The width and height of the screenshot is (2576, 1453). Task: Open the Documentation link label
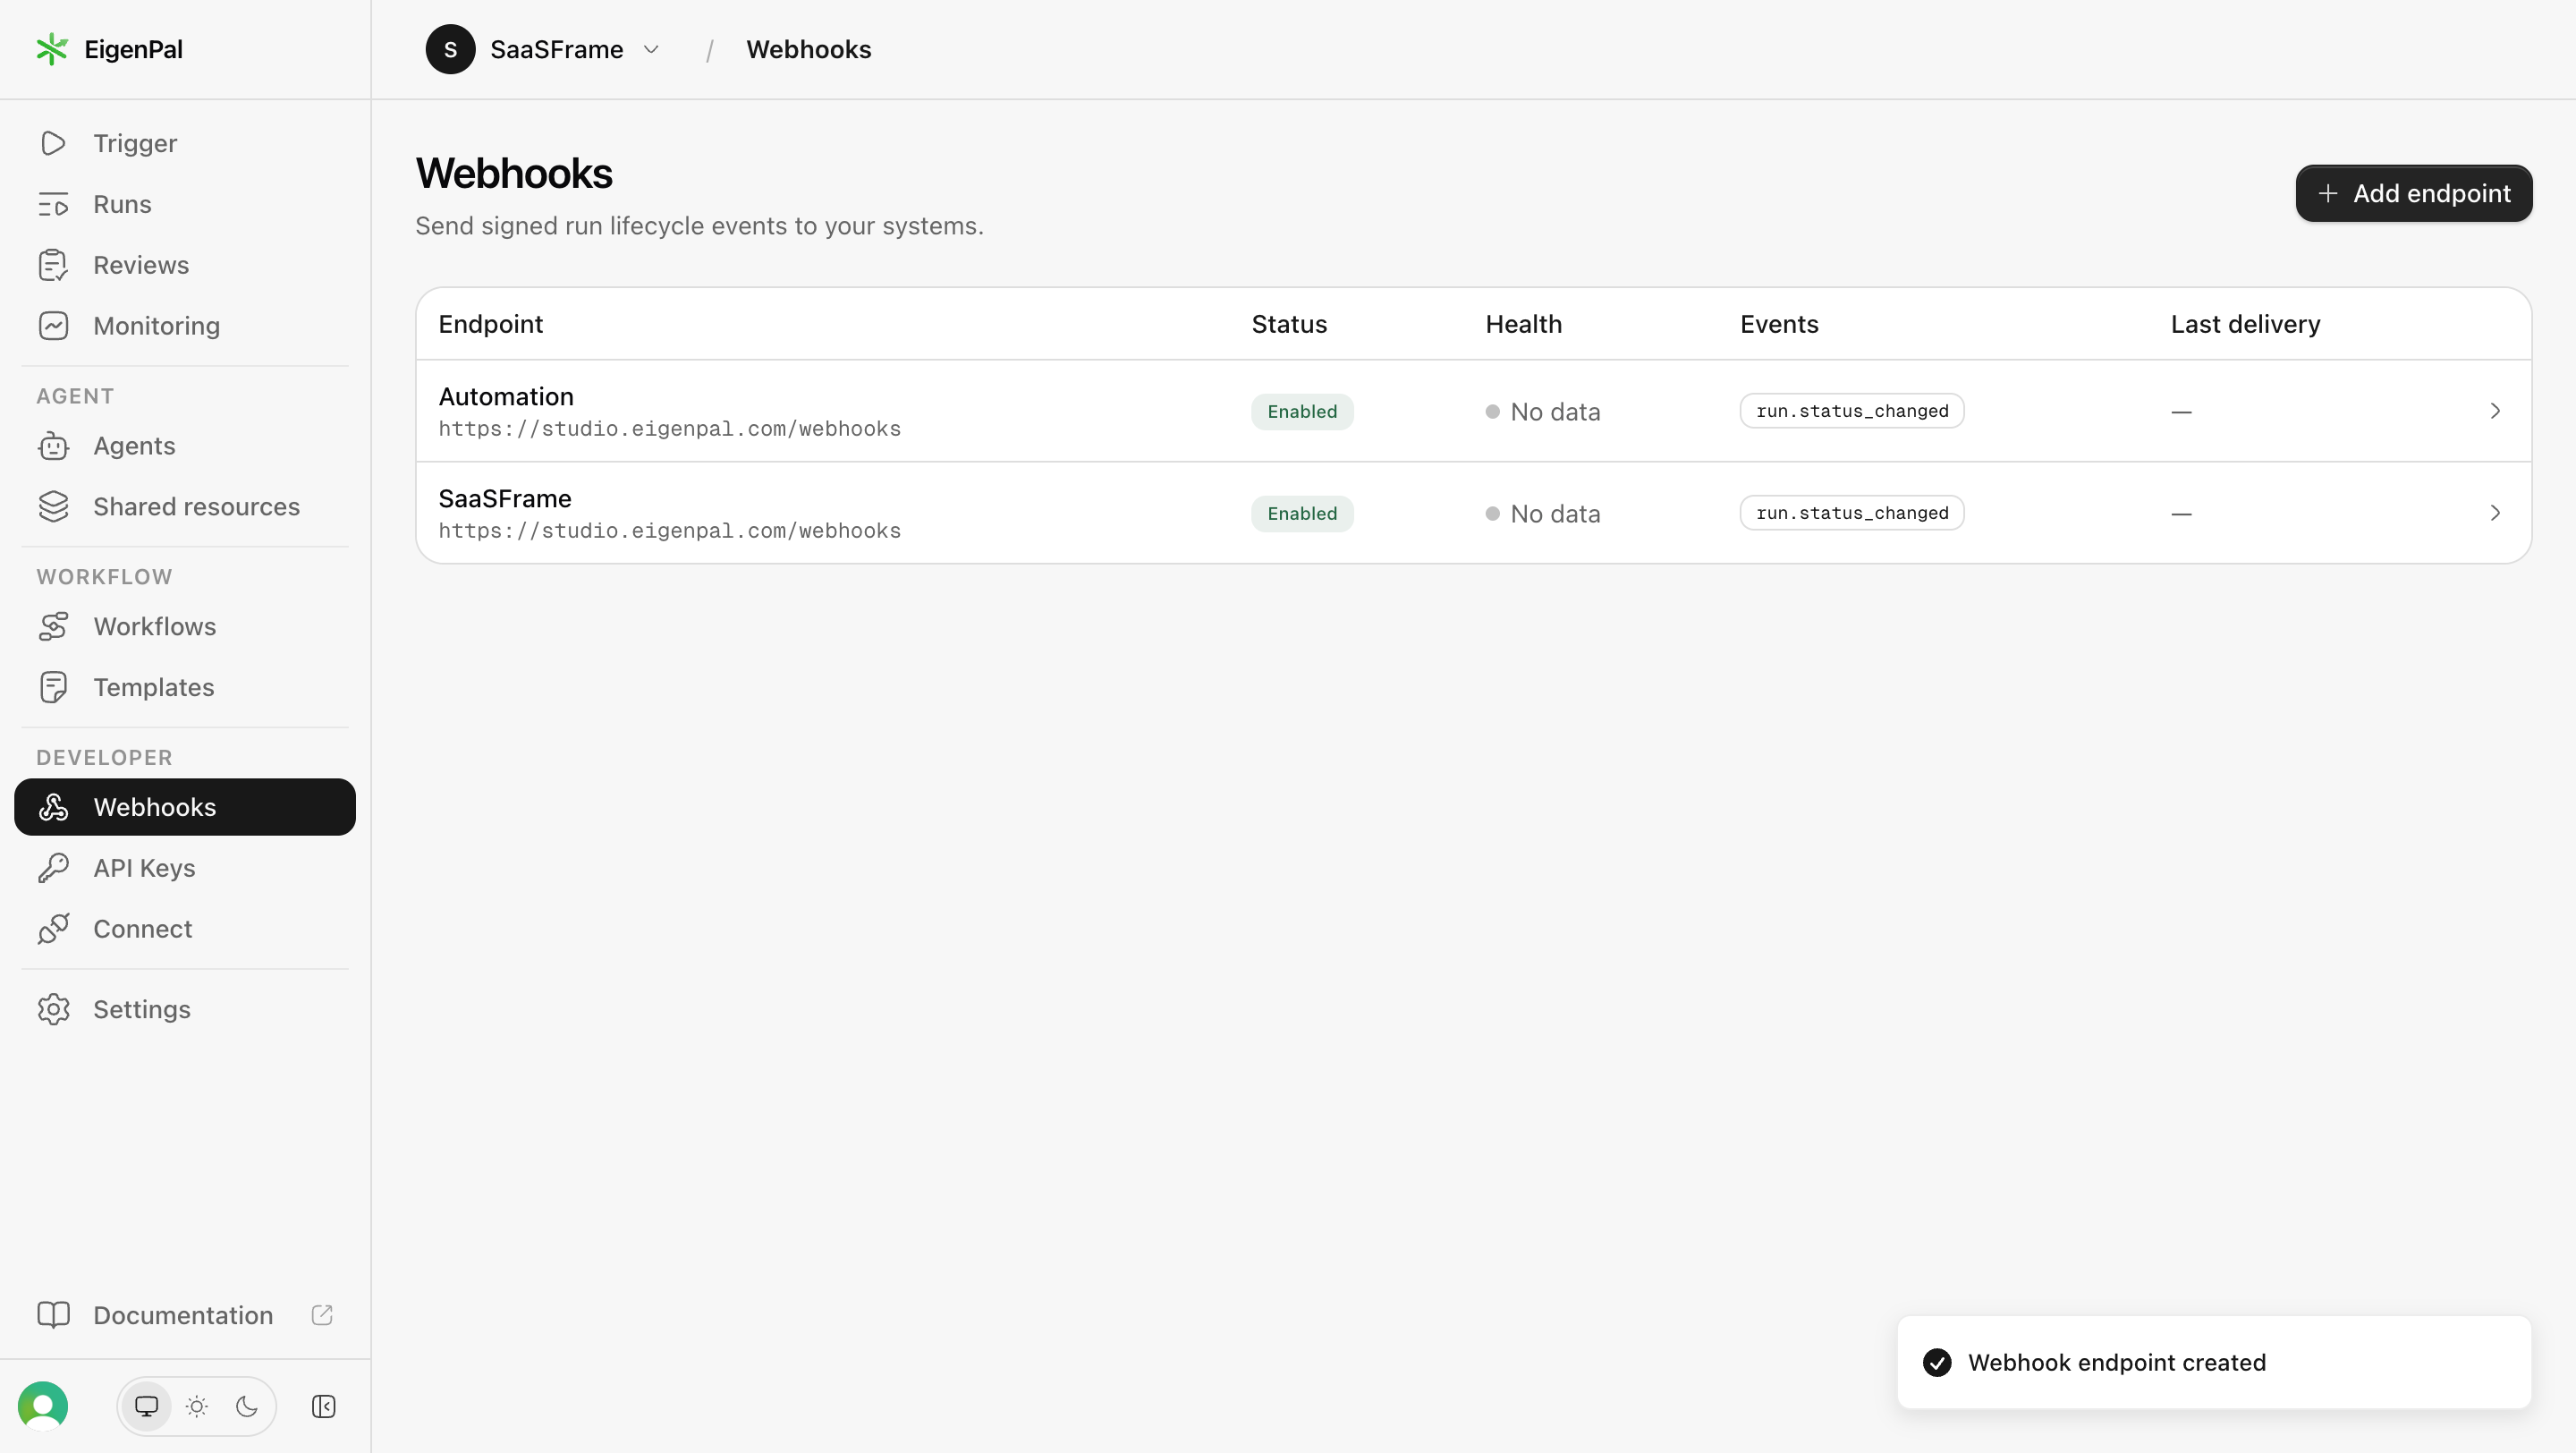point(183,1315)
